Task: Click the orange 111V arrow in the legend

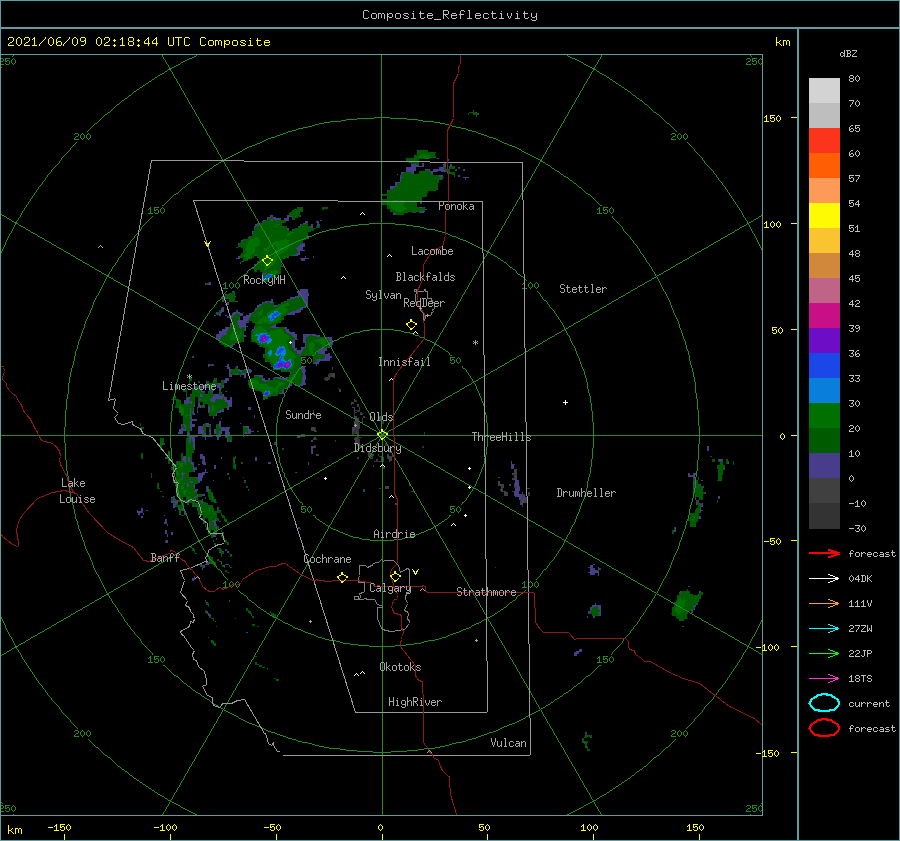Action: click(824, 603)
